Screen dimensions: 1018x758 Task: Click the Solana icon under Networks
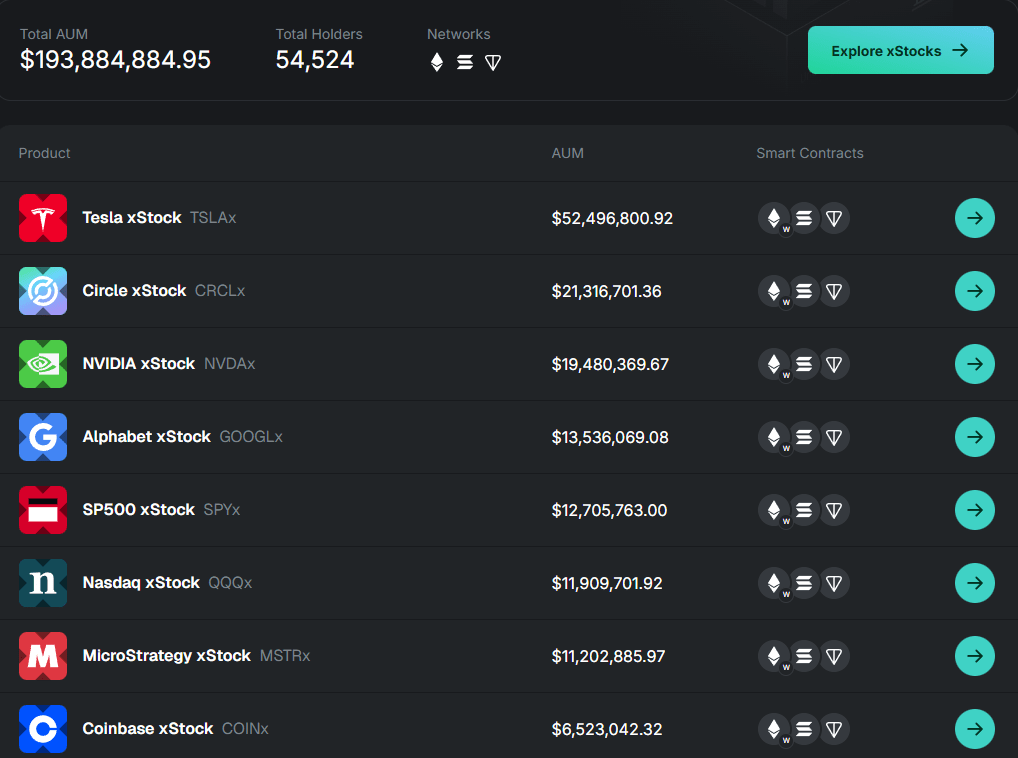(x=464, y=62)
